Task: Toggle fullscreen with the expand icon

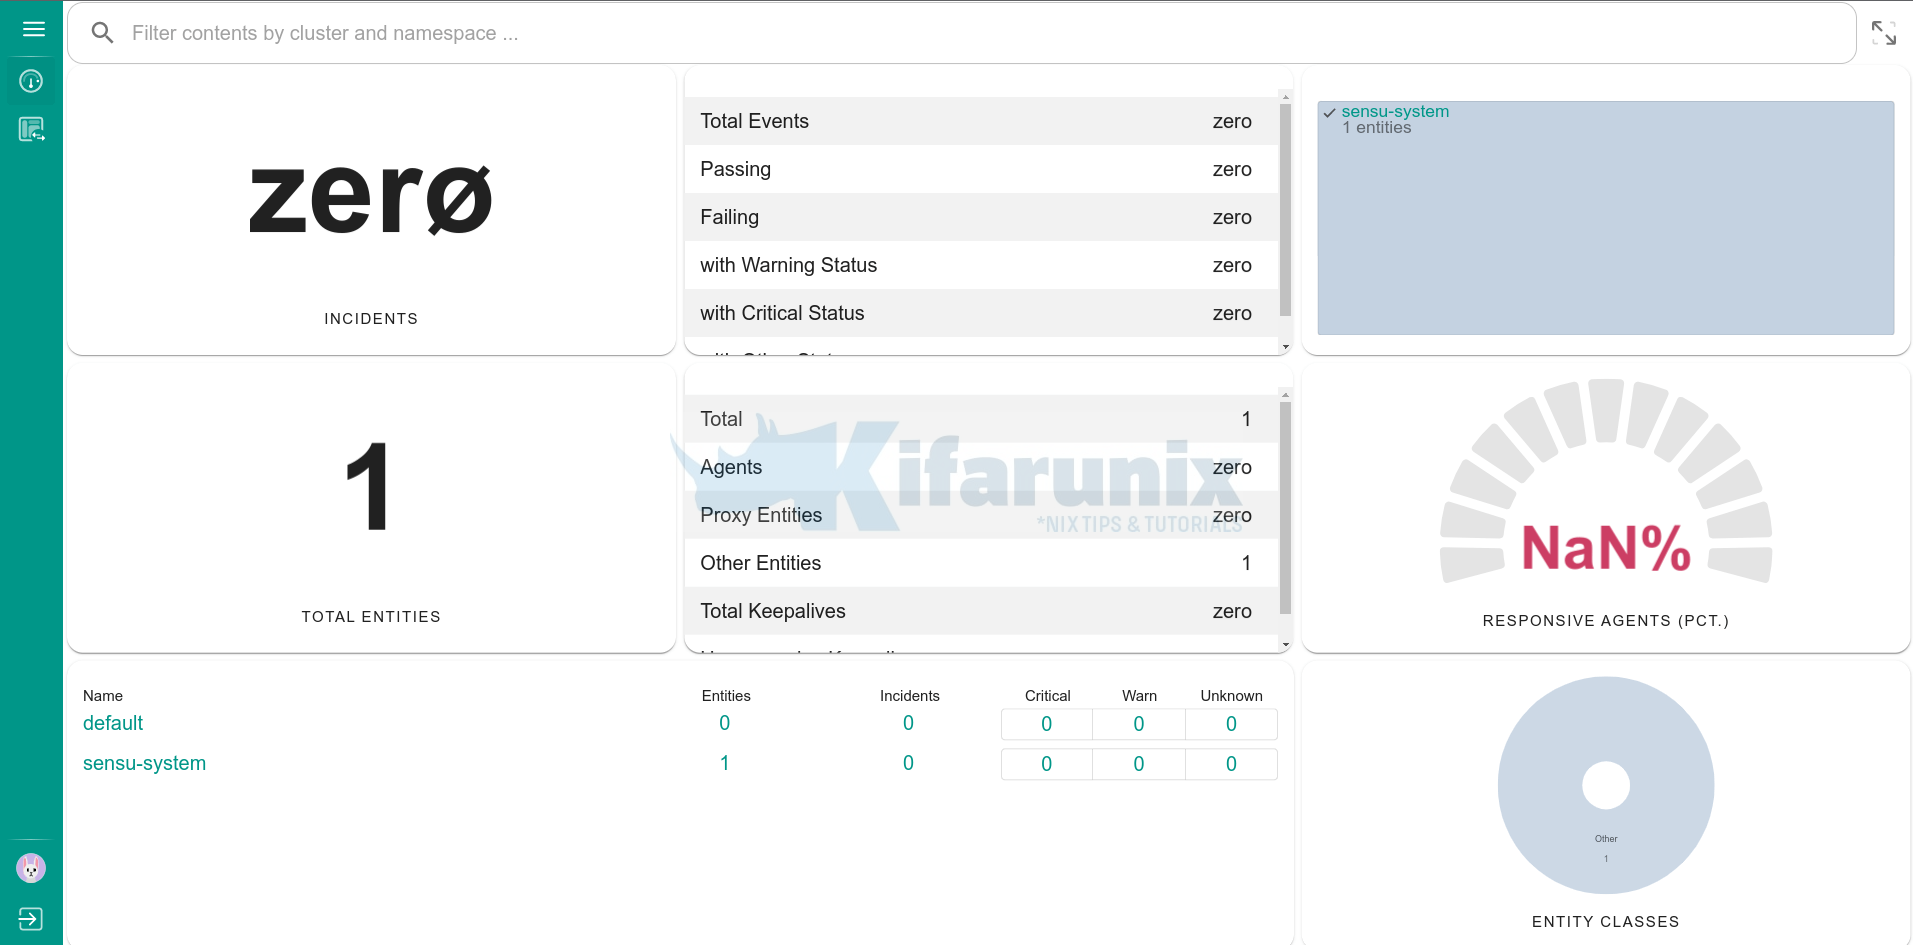Action: tap(1884, 33)
